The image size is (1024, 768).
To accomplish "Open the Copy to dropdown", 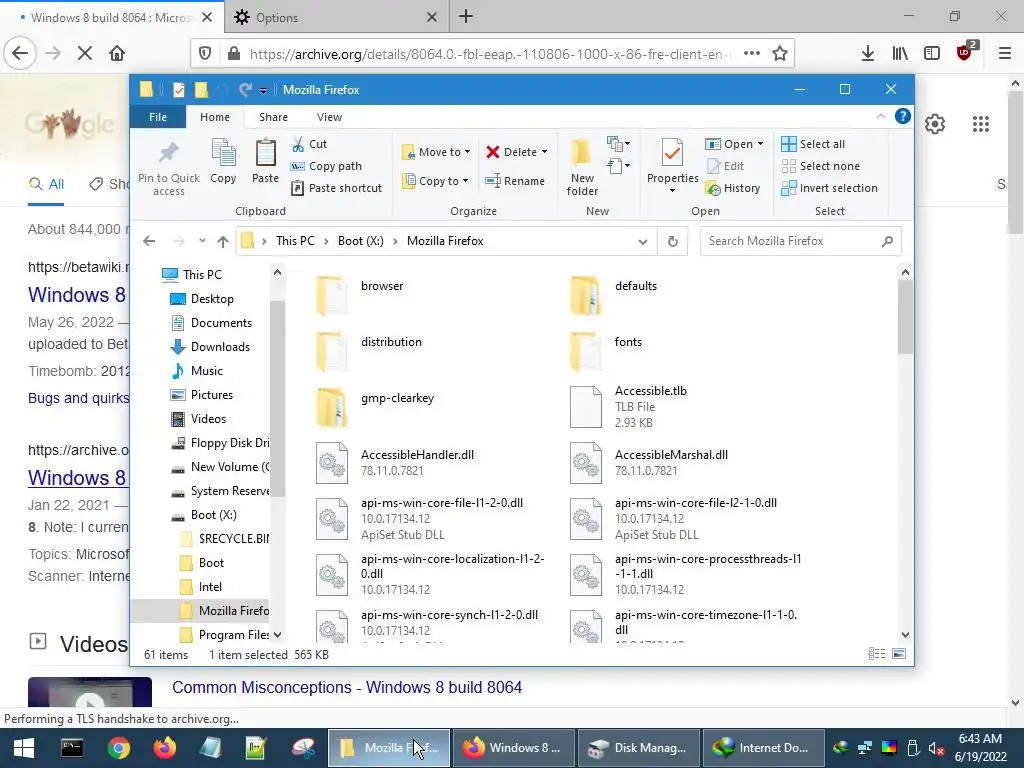I will pos(436,181).
